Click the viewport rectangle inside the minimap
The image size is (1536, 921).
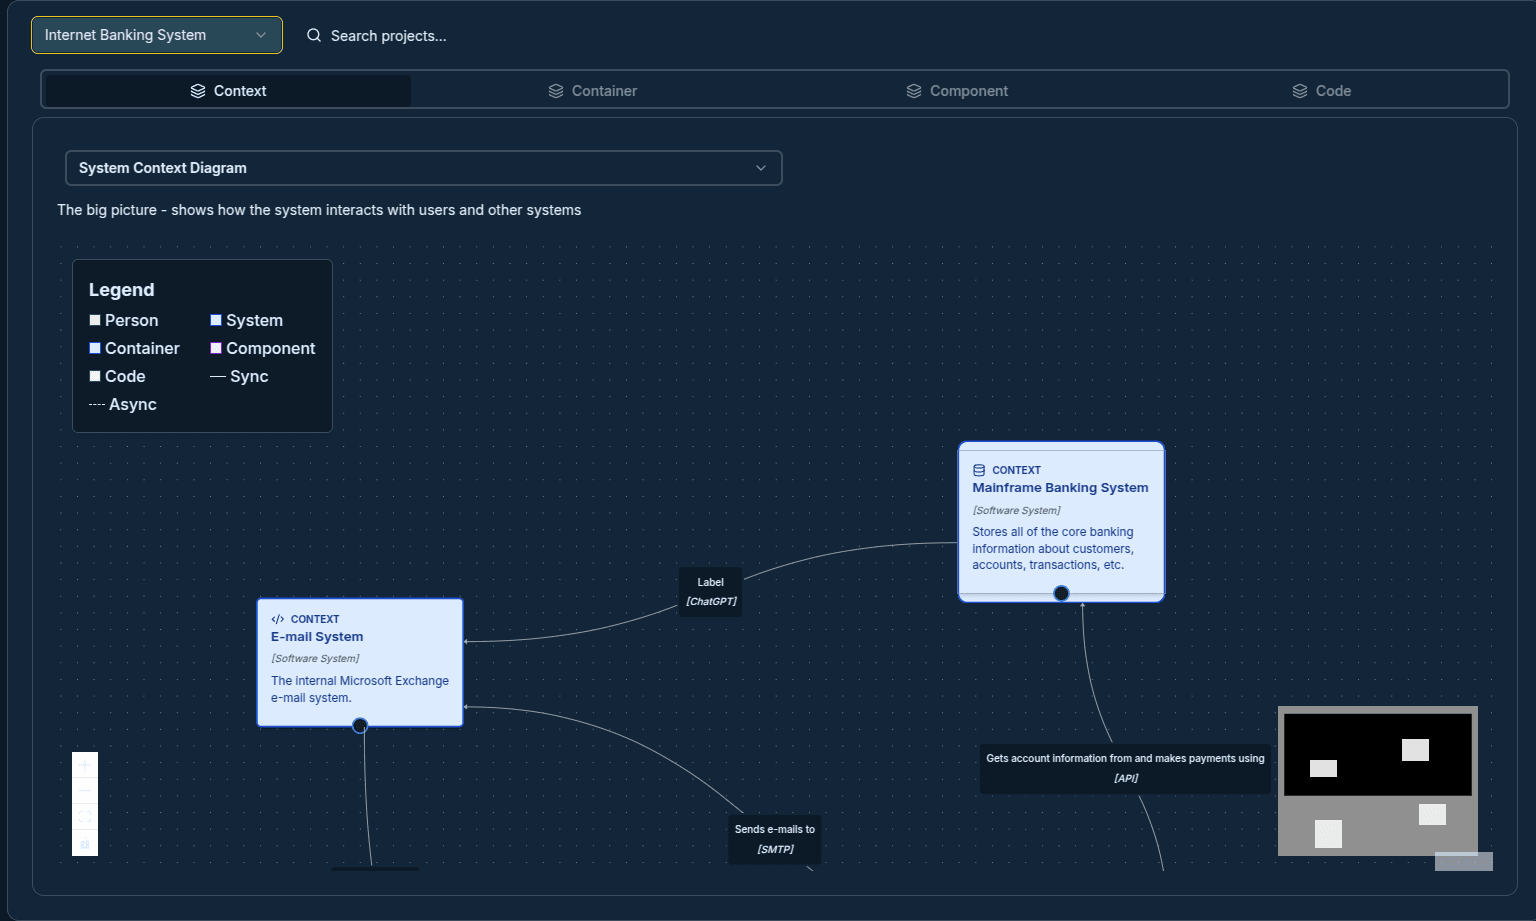(x=1377, y=752)
